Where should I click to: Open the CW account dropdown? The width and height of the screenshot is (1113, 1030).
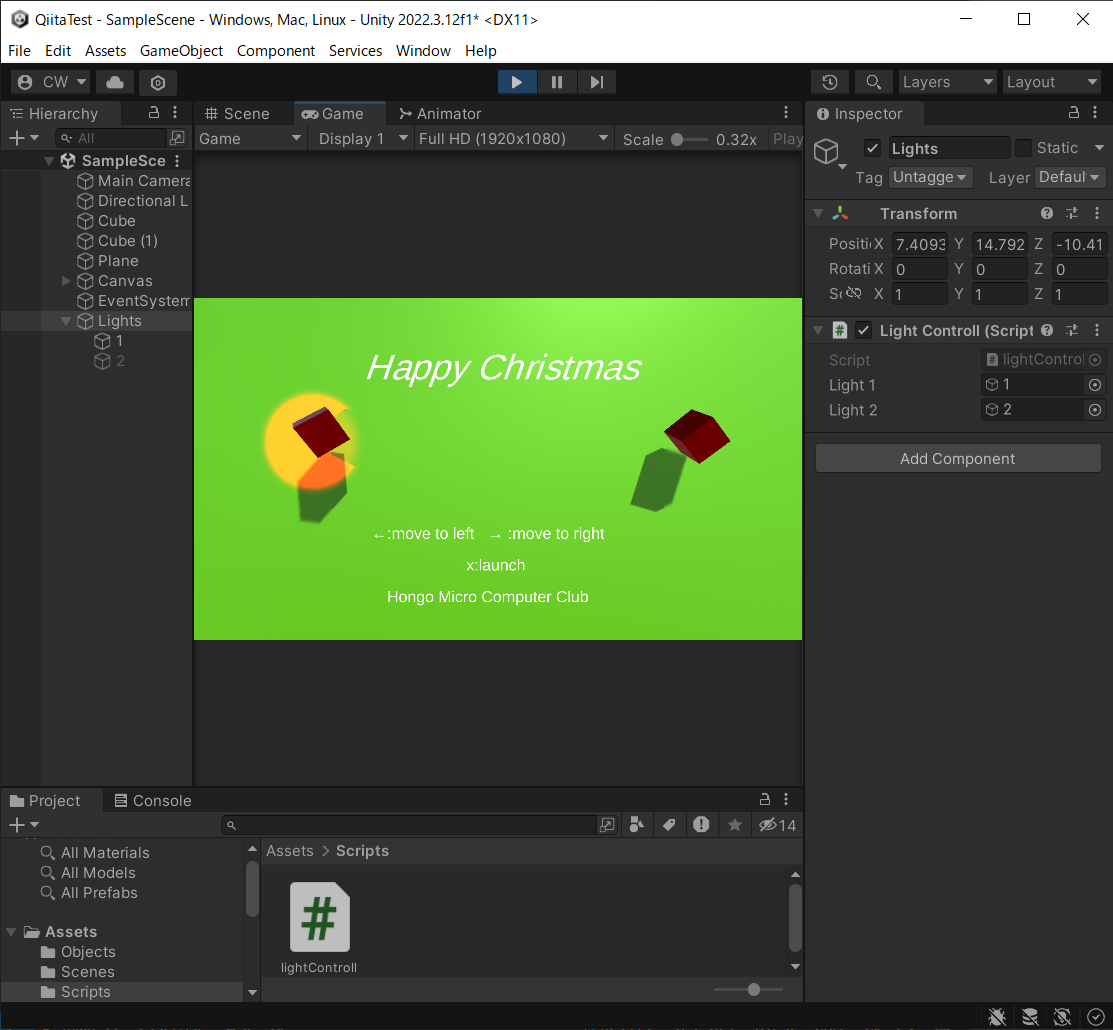tap(52, 82)
